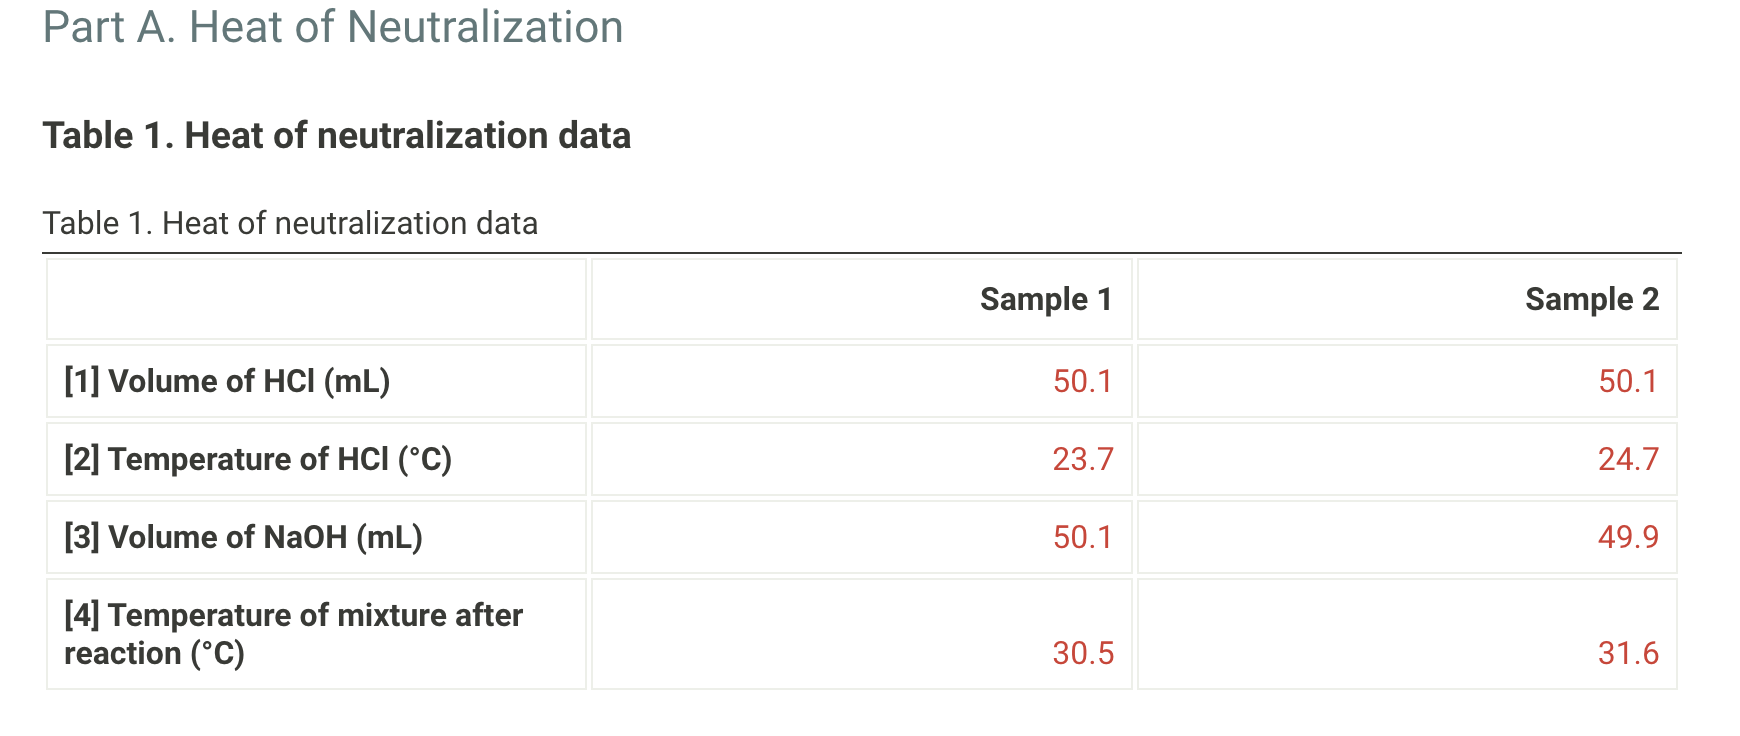Select Sample 2 mixture temperature 31.6
Viewport: 1740px width, 736px height.
[x=1627, y=653]
